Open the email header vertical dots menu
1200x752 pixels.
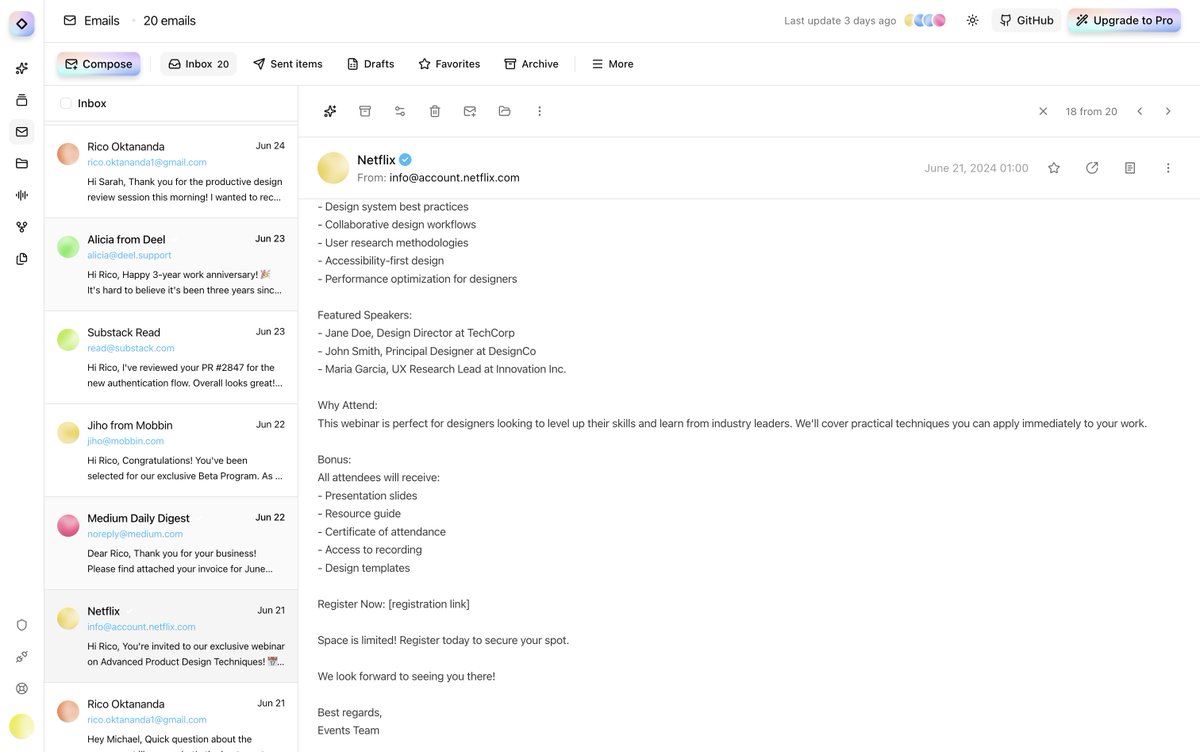click(1168, 168)
